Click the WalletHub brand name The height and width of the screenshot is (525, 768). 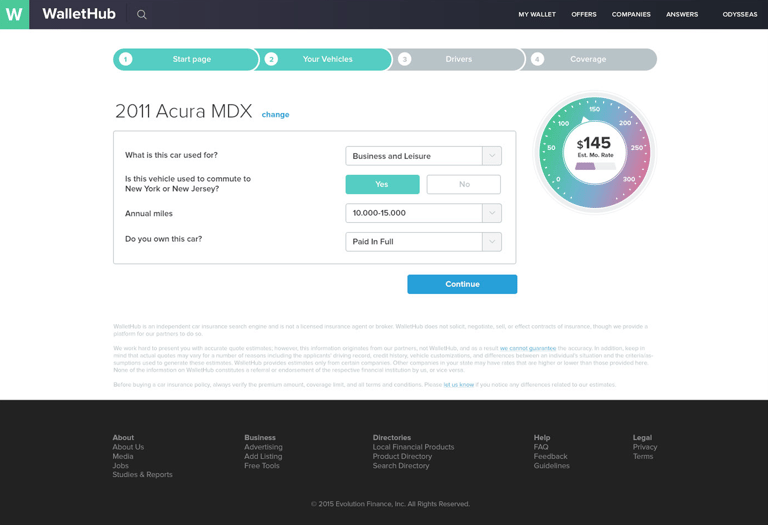pos(79,14)
